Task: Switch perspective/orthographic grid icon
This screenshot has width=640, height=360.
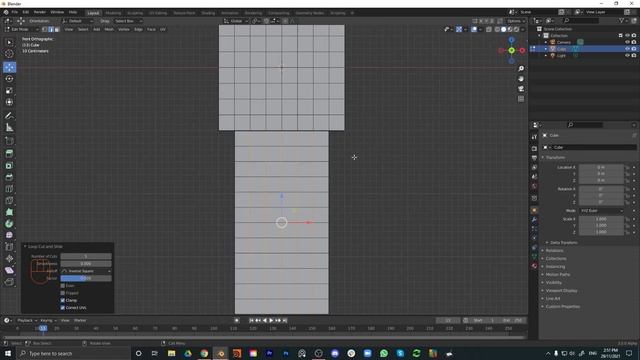Action: (521, 99)
